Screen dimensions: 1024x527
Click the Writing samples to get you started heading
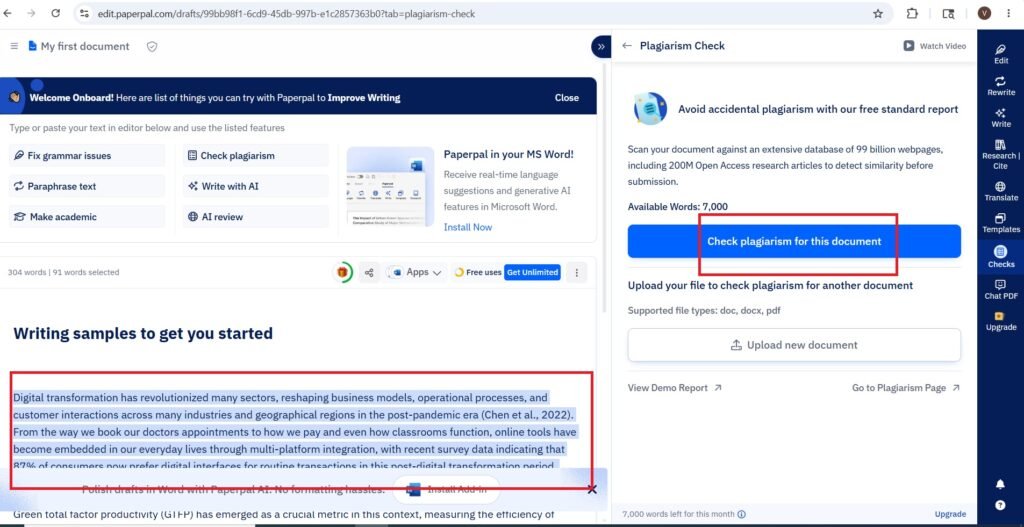pos(143,334)
